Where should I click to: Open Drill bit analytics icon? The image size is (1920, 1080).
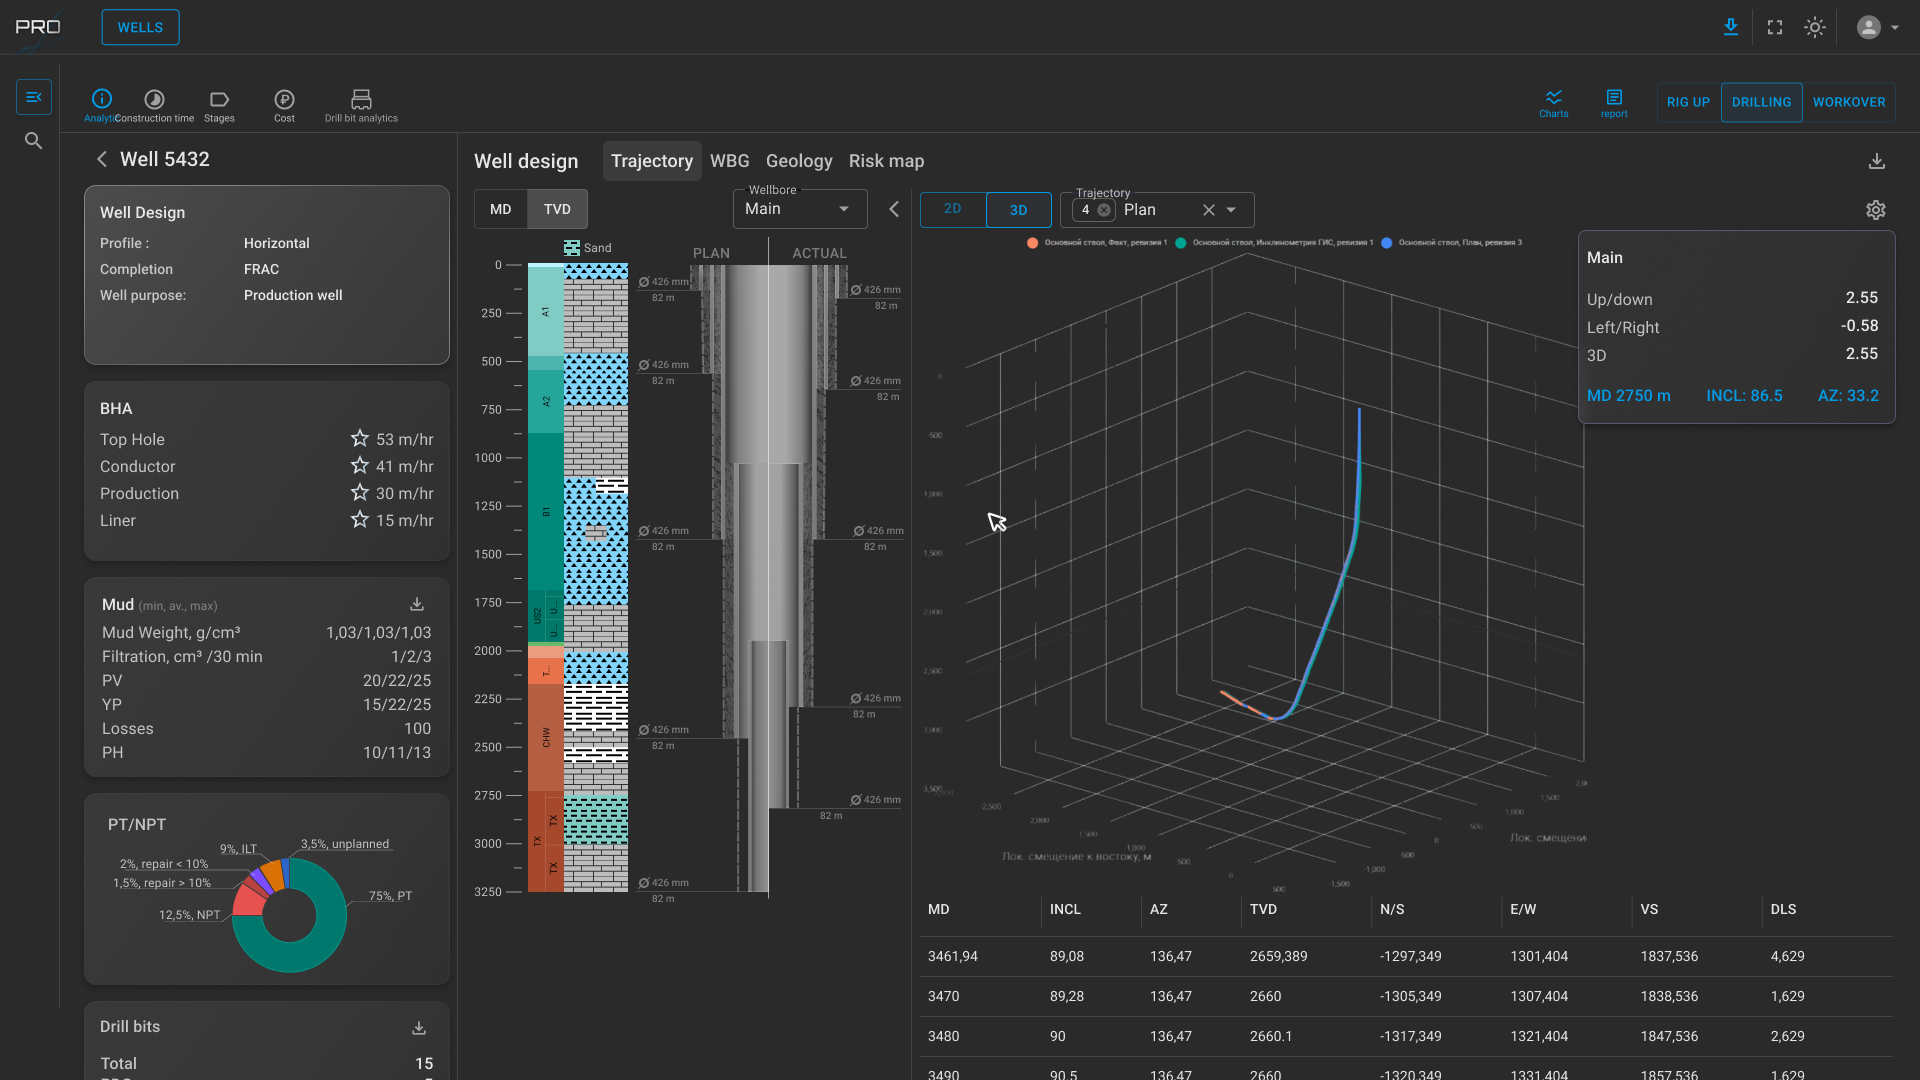tap(361, 99)
